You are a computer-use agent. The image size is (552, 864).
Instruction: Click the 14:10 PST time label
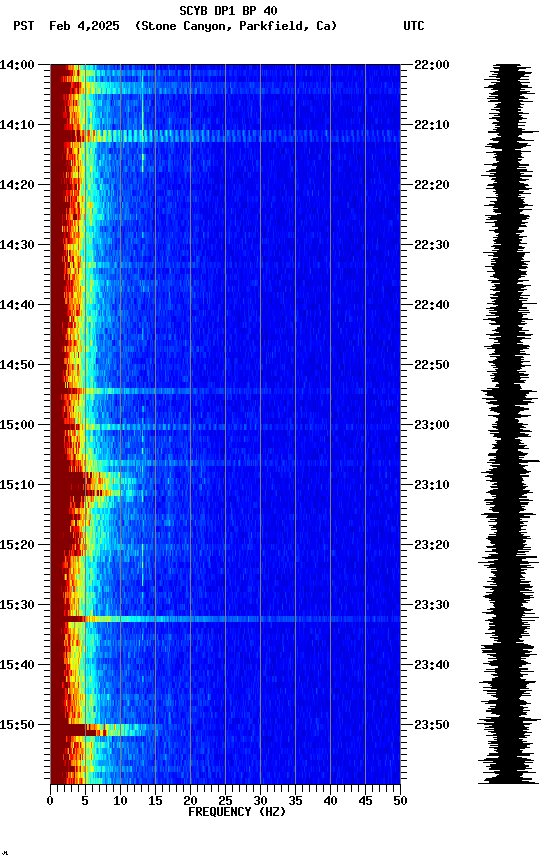pyautogui.click(x=17, y=125)
